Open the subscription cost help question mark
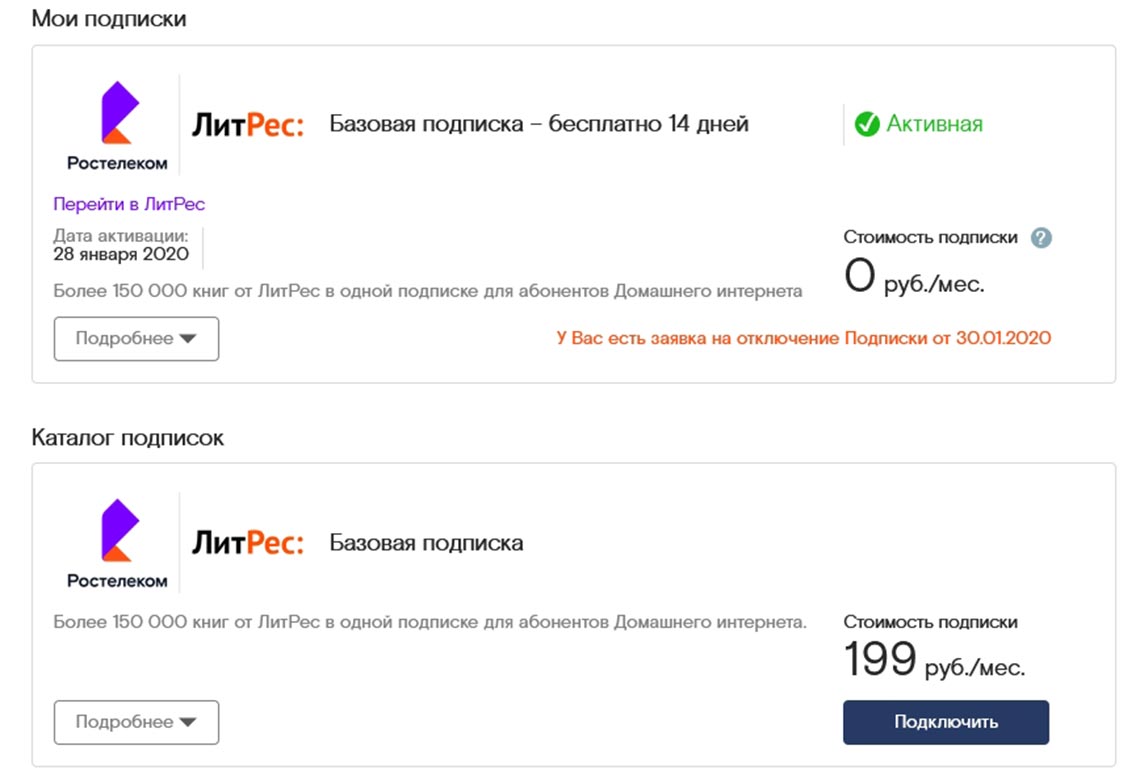This screenshot has width=1140, height=779. pyautogui.click(x=1041, y=238)
